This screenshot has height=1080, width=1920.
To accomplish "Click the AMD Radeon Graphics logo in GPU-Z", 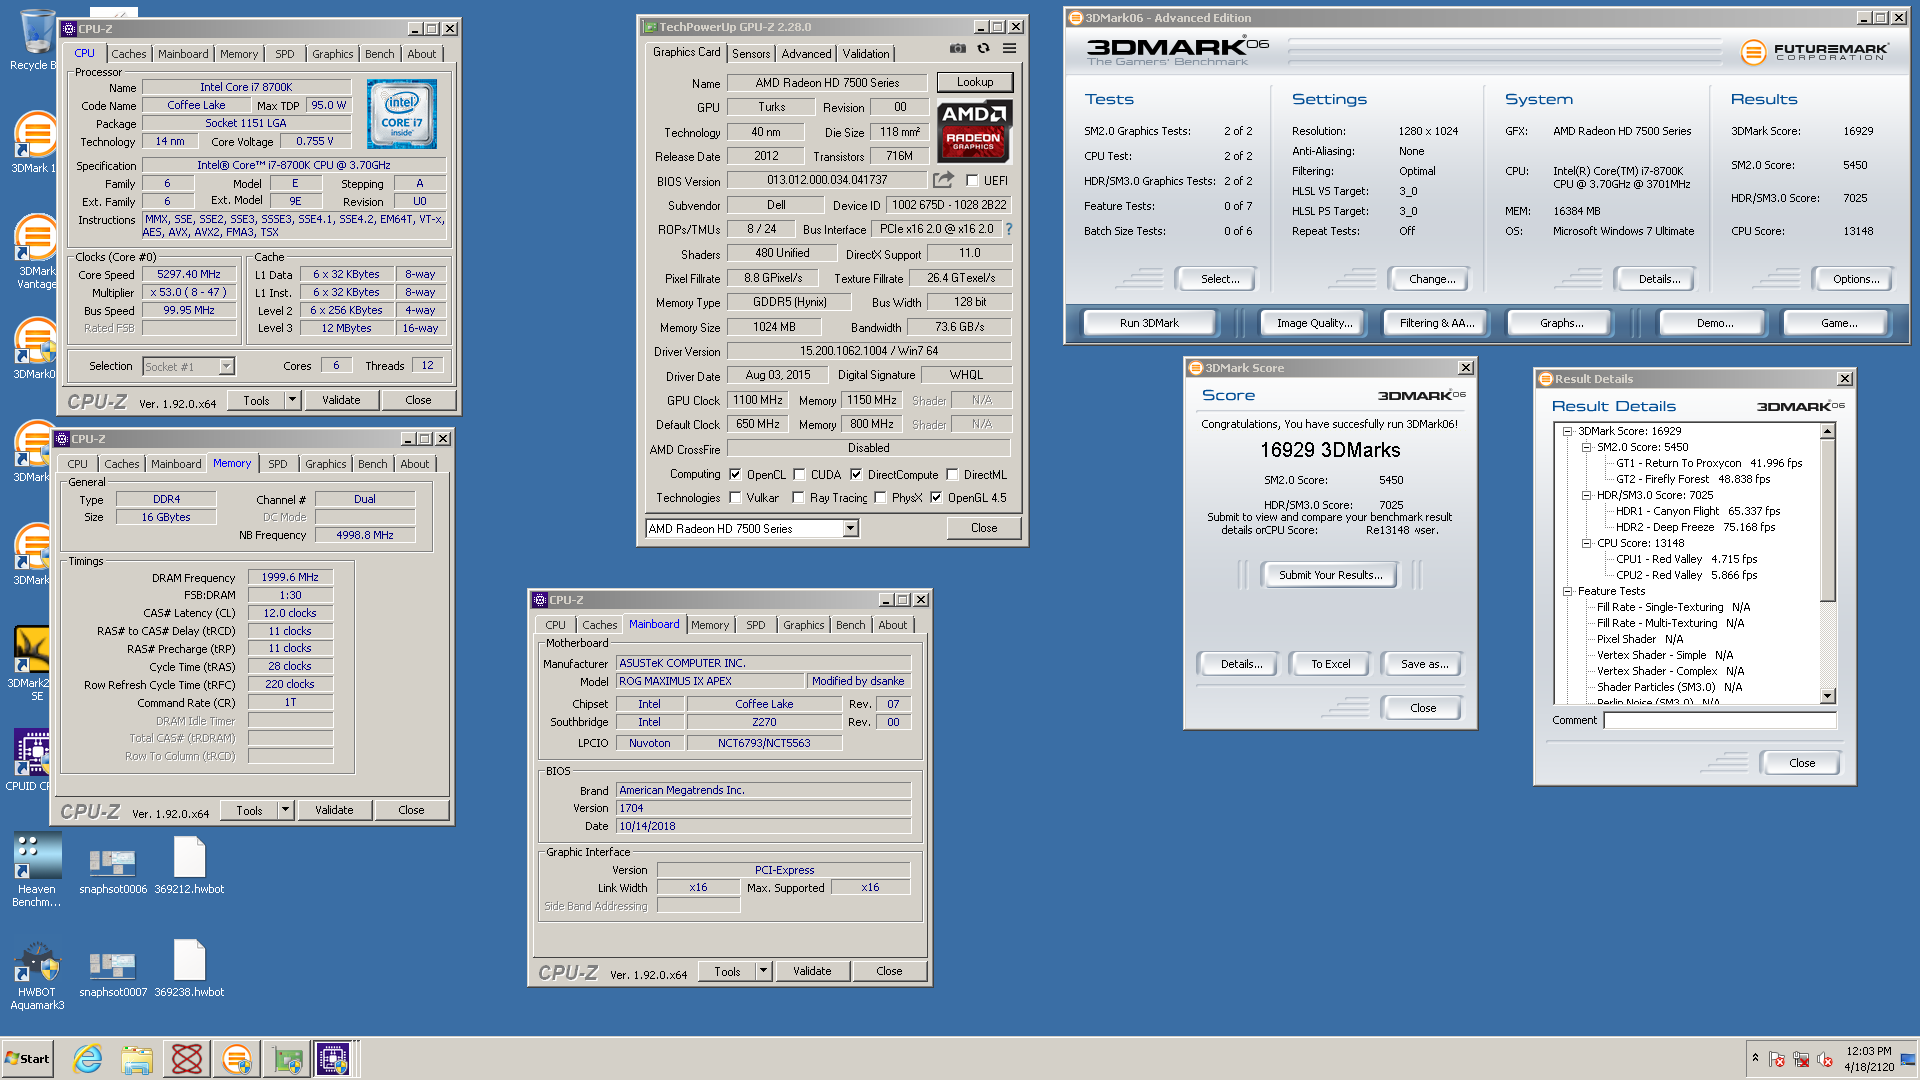I will pyautogui.click(x=975, y=131).
